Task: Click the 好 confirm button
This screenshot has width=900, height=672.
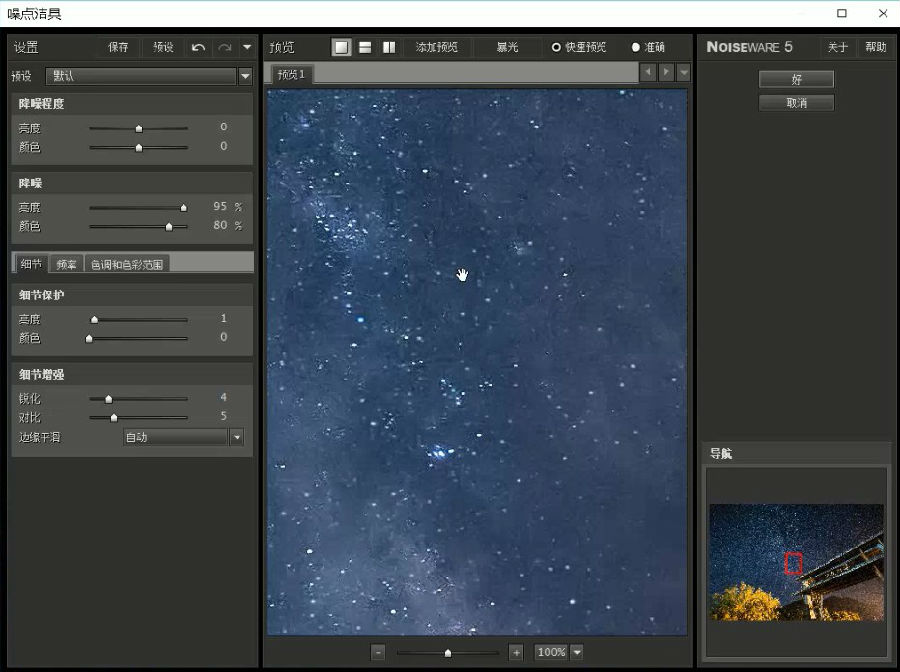Action: tap(796, 79)
